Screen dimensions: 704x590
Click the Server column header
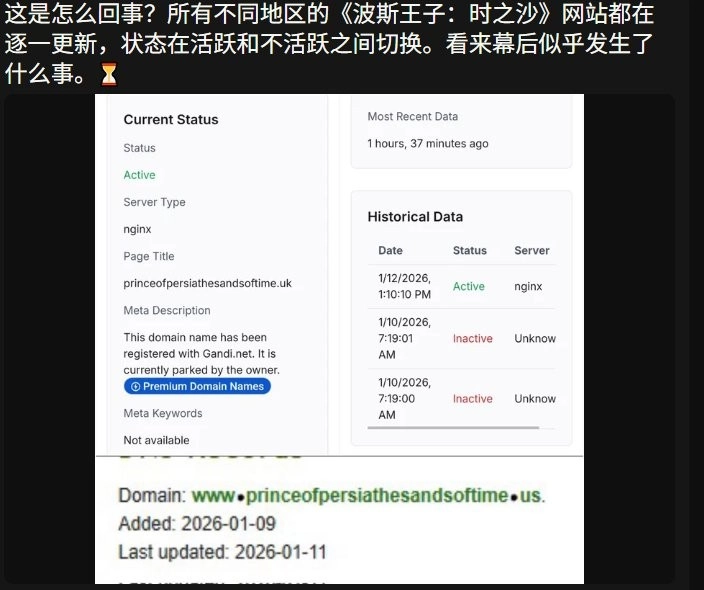pos(532,250)
